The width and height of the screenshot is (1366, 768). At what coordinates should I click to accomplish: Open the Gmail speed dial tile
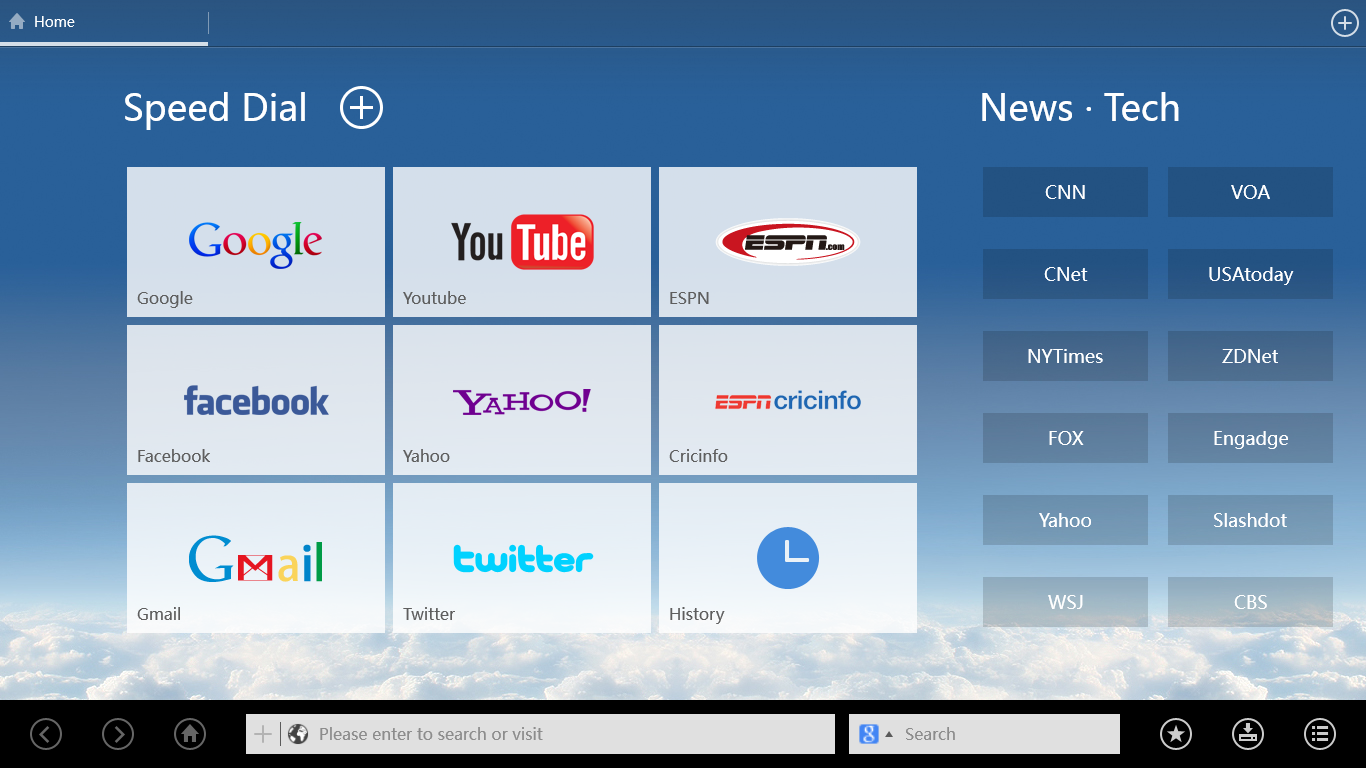256,558
